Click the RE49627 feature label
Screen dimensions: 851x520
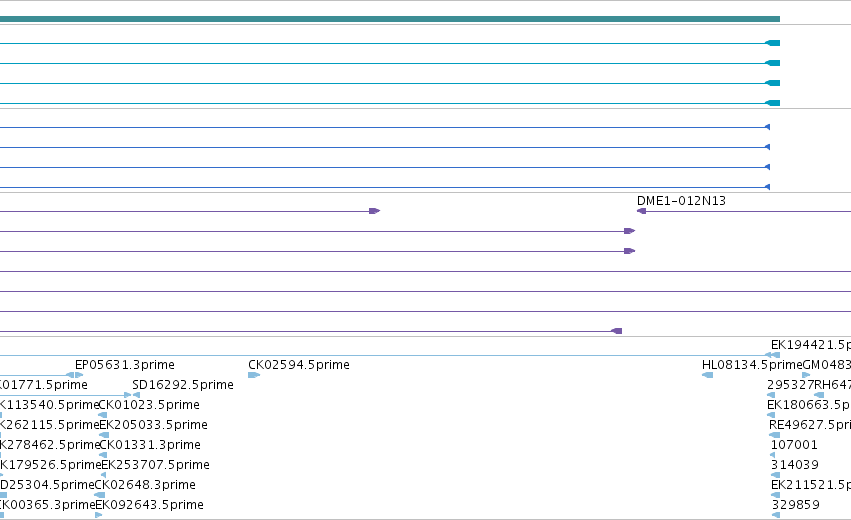pyautogui.click(x=810, y=425)
